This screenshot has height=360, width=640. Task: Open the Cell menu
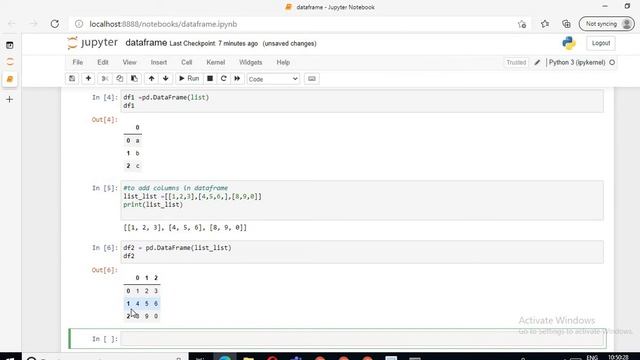click(187, 62)
